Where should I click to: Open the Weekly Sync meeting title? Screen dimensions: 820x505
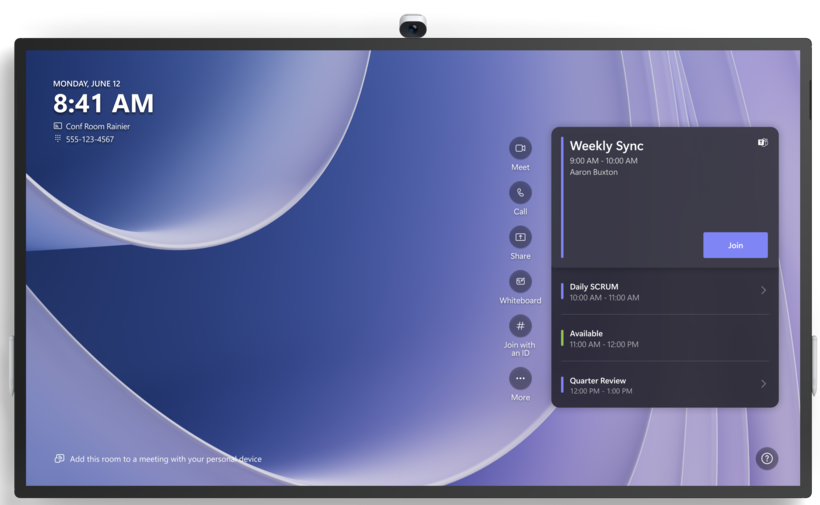click(606, 146)
